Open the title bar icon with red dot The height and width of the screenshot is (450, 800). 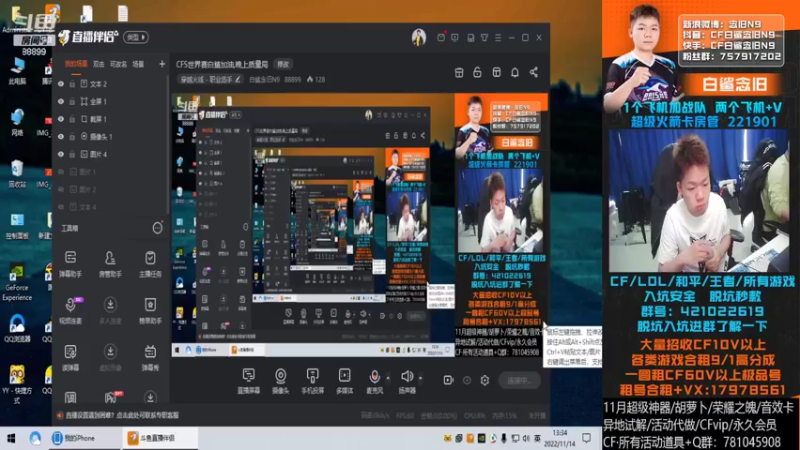click(x=441, y=37)
